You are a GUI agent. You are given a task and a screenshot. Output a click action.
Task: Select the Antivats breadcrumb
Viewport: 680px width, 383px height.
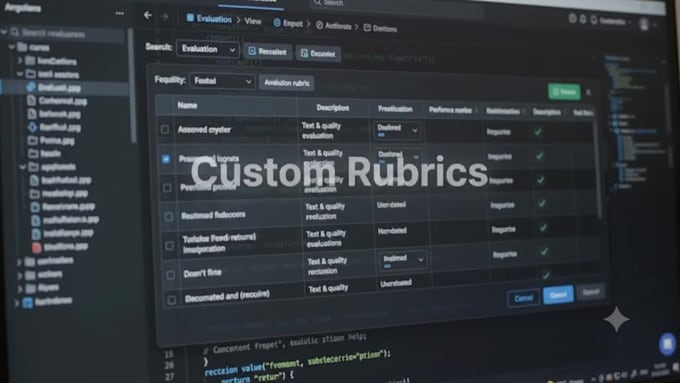(x=338, y=26)
